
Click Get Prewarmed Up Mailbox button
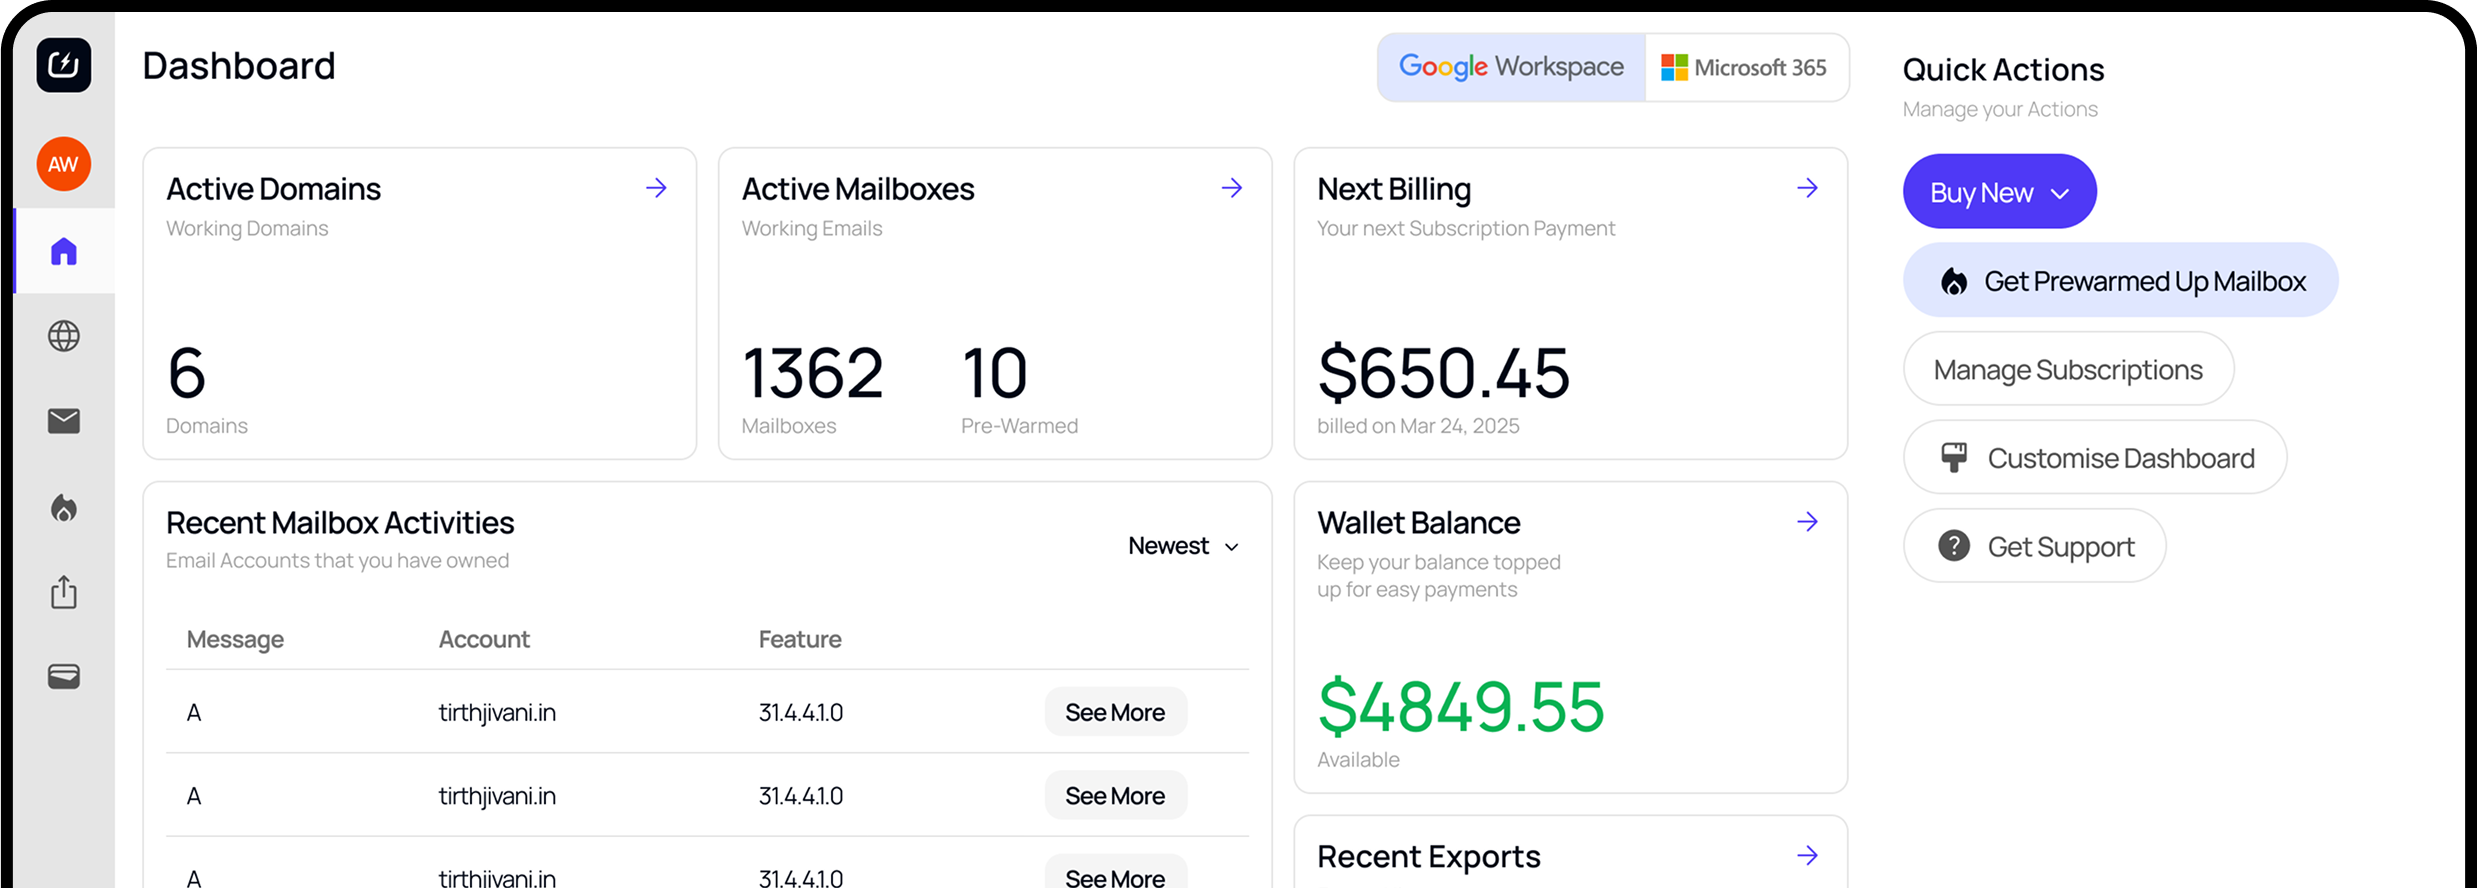pyautogui.click(x=2120, y=281)
